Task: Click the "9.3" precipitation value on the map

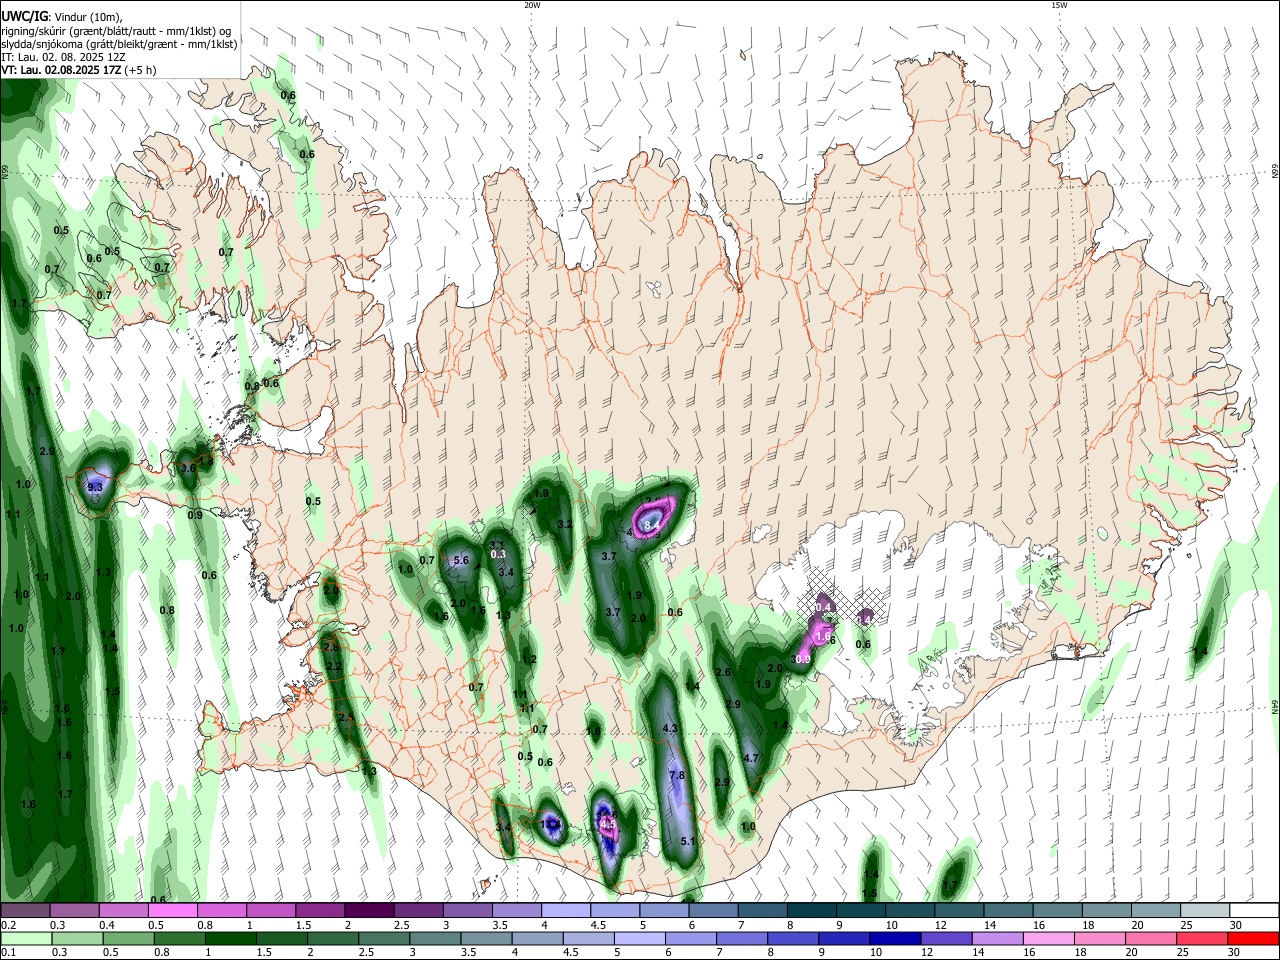Action: click(x=95, y=487)
